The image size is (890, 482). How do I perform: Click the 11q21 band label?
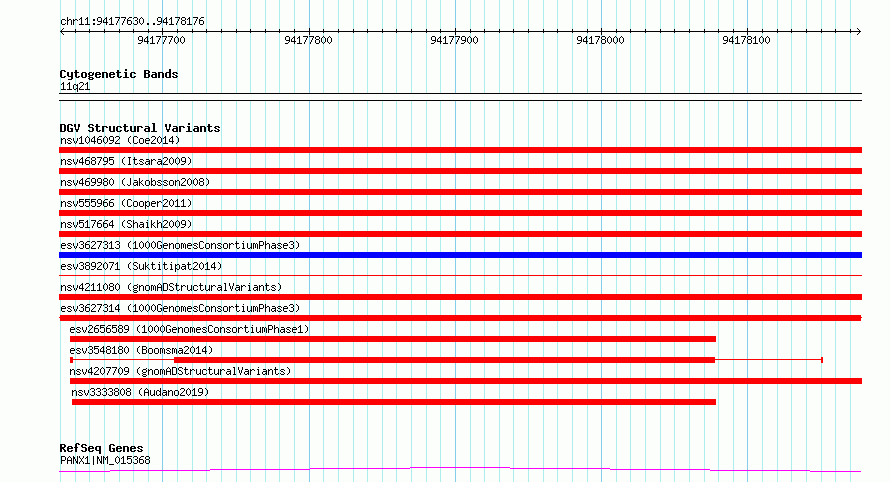click(x=75, y=86)
